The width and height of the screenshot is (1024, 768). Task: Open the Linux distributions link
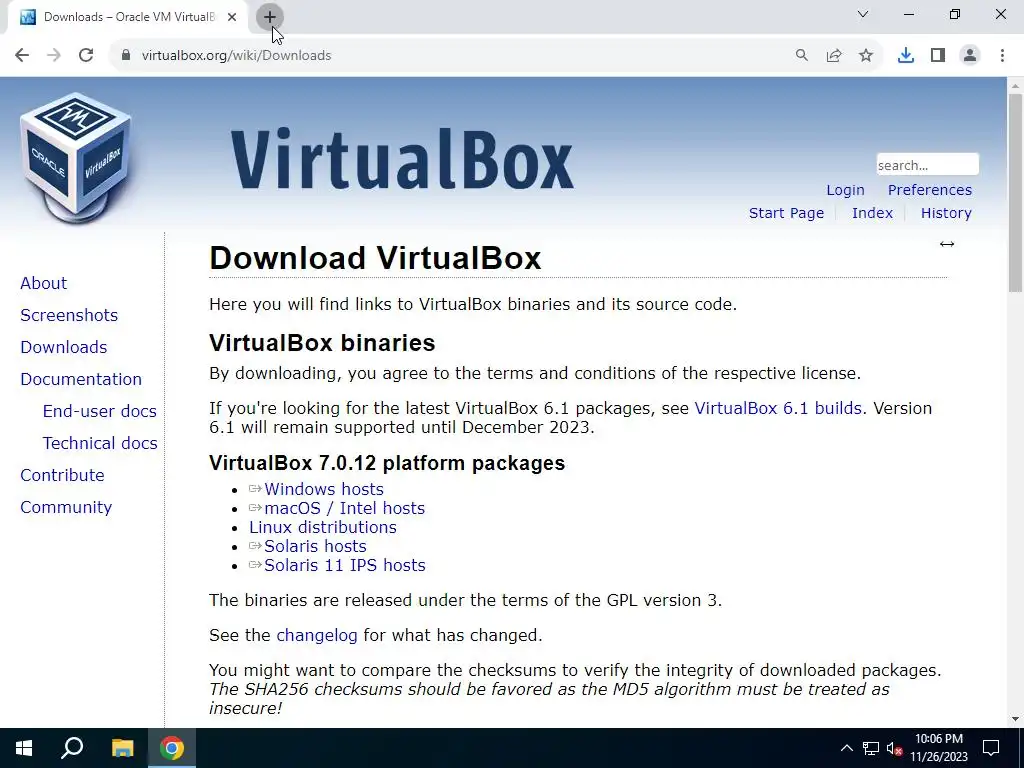click(x=323, y=527)
